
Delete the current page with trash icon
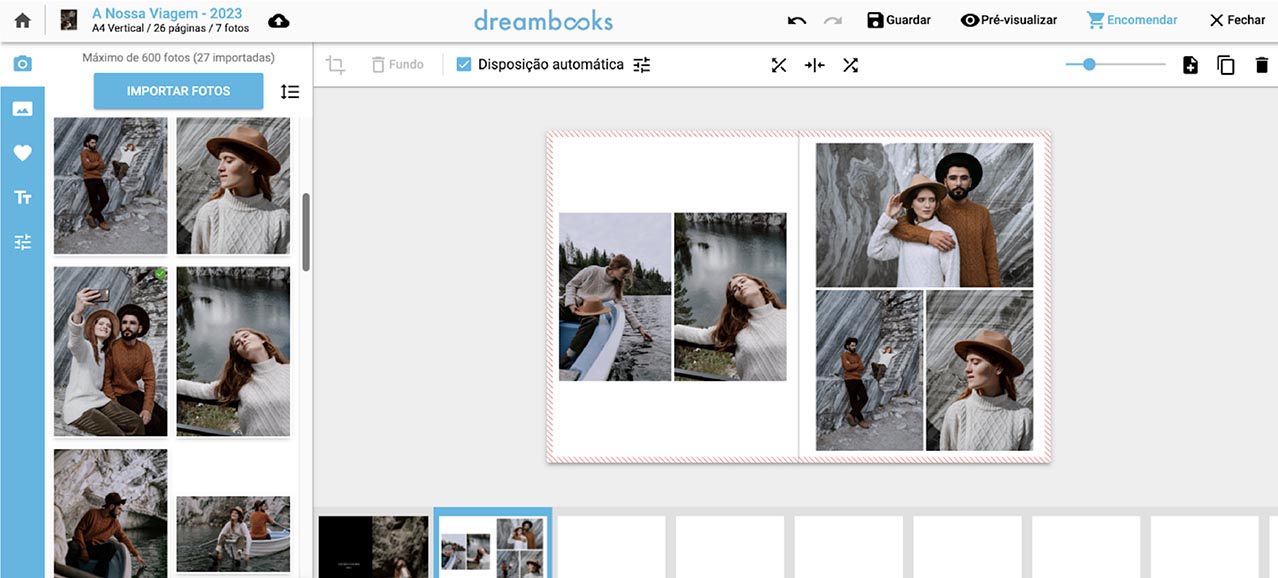1261,65
